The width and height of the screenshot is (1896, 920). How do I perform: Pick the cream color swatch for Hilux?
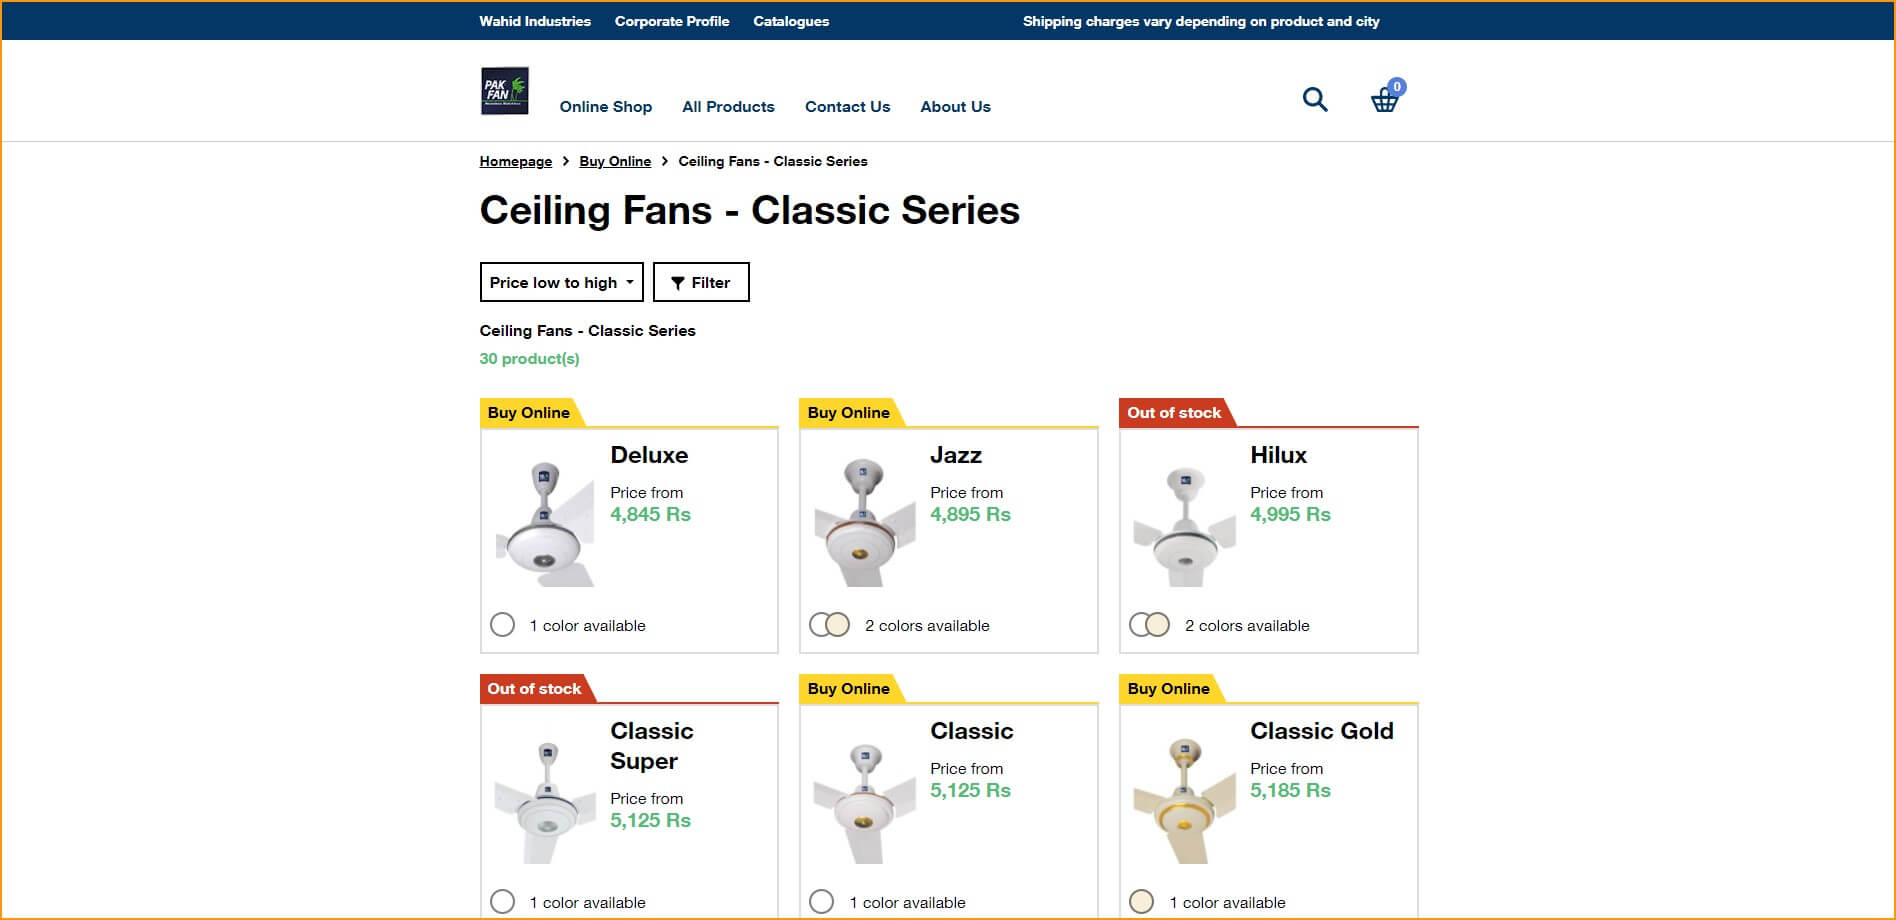(x=1158, y=625)
